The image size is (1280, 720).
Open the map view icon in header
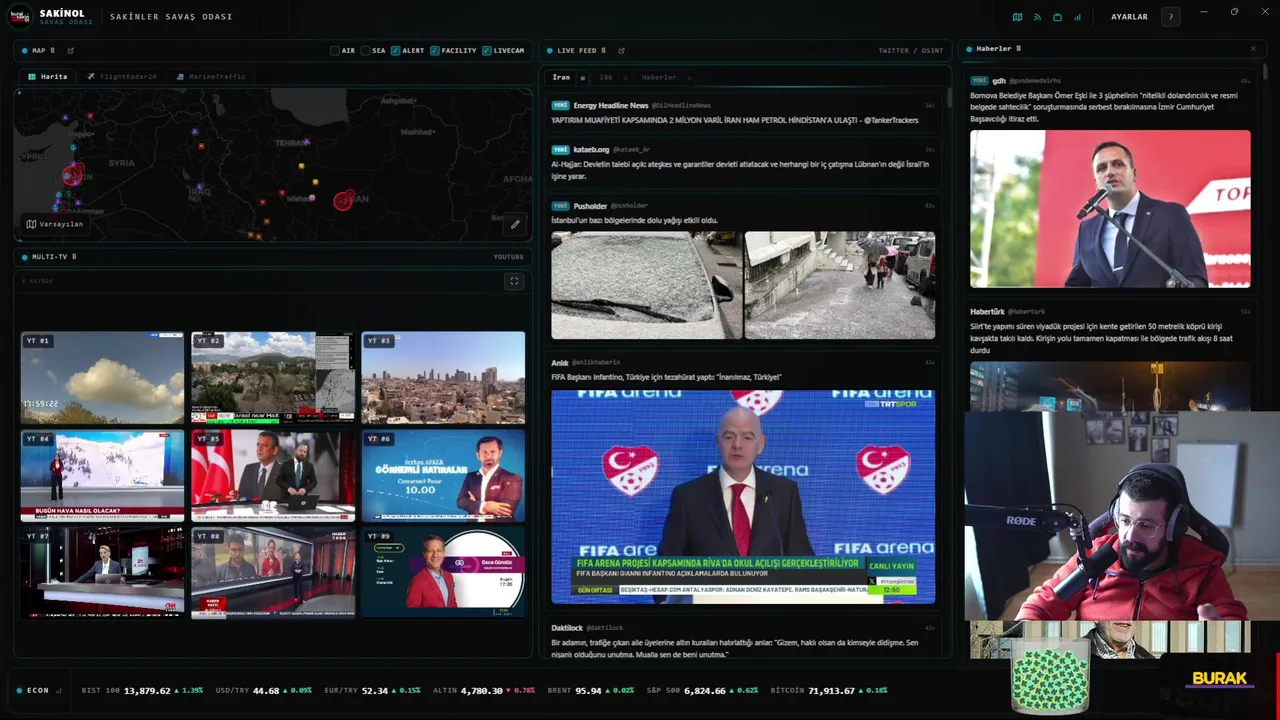[1017, 17]
